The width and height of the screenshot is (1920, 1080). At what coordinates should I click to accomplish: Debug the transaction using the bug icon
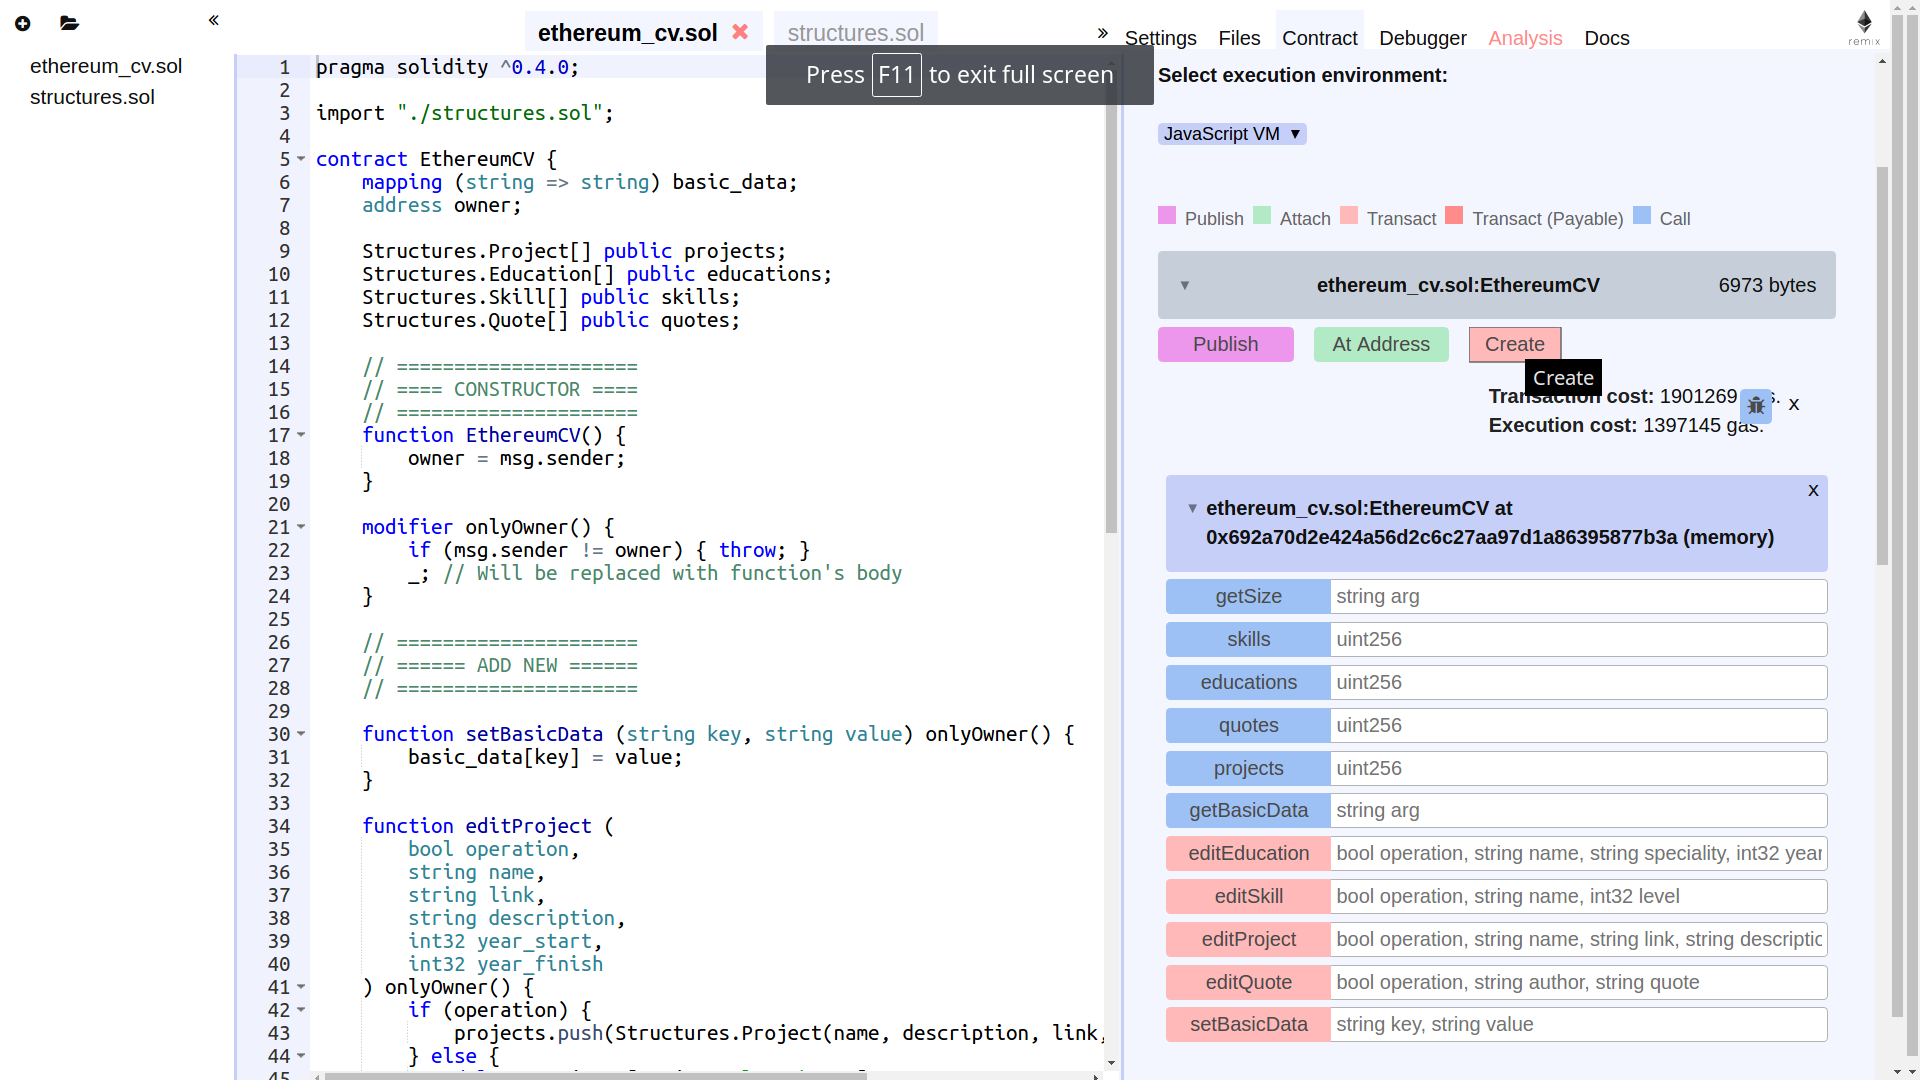pos(1756,406)
